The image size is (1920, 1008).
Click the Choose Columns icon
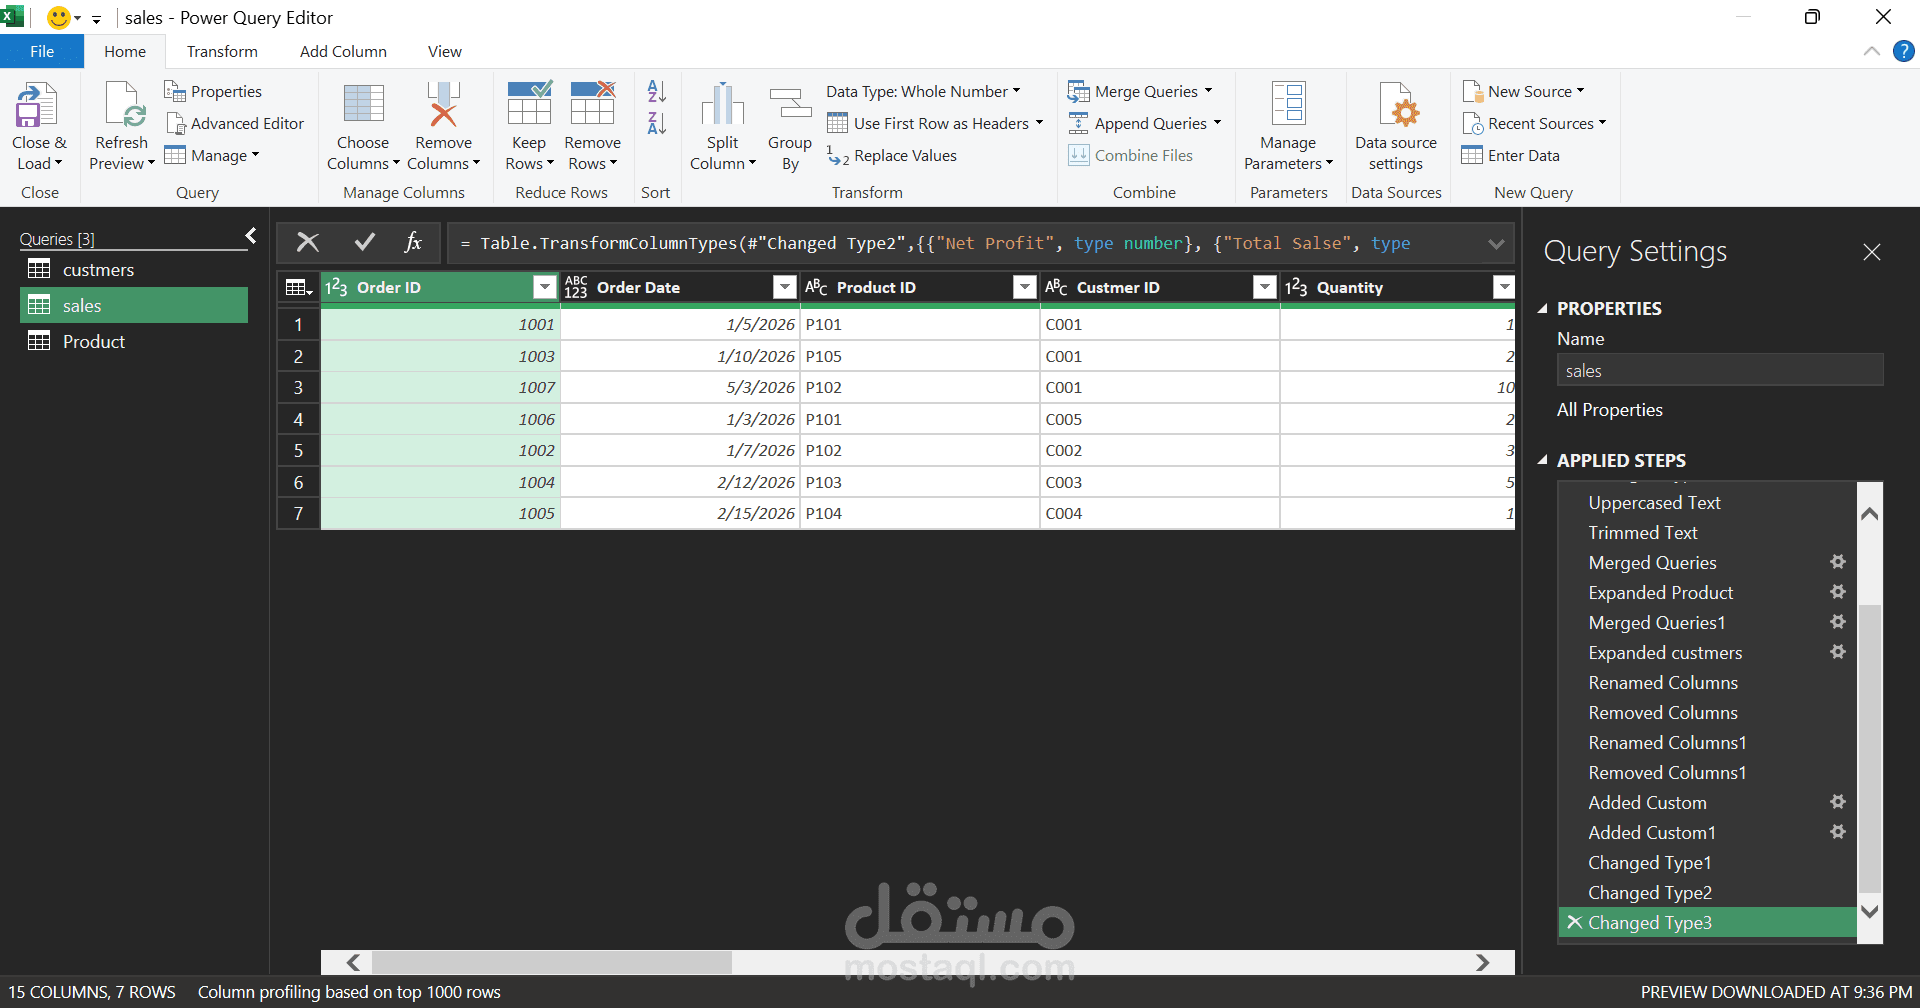pyautogui.click(x=363, y=105)
